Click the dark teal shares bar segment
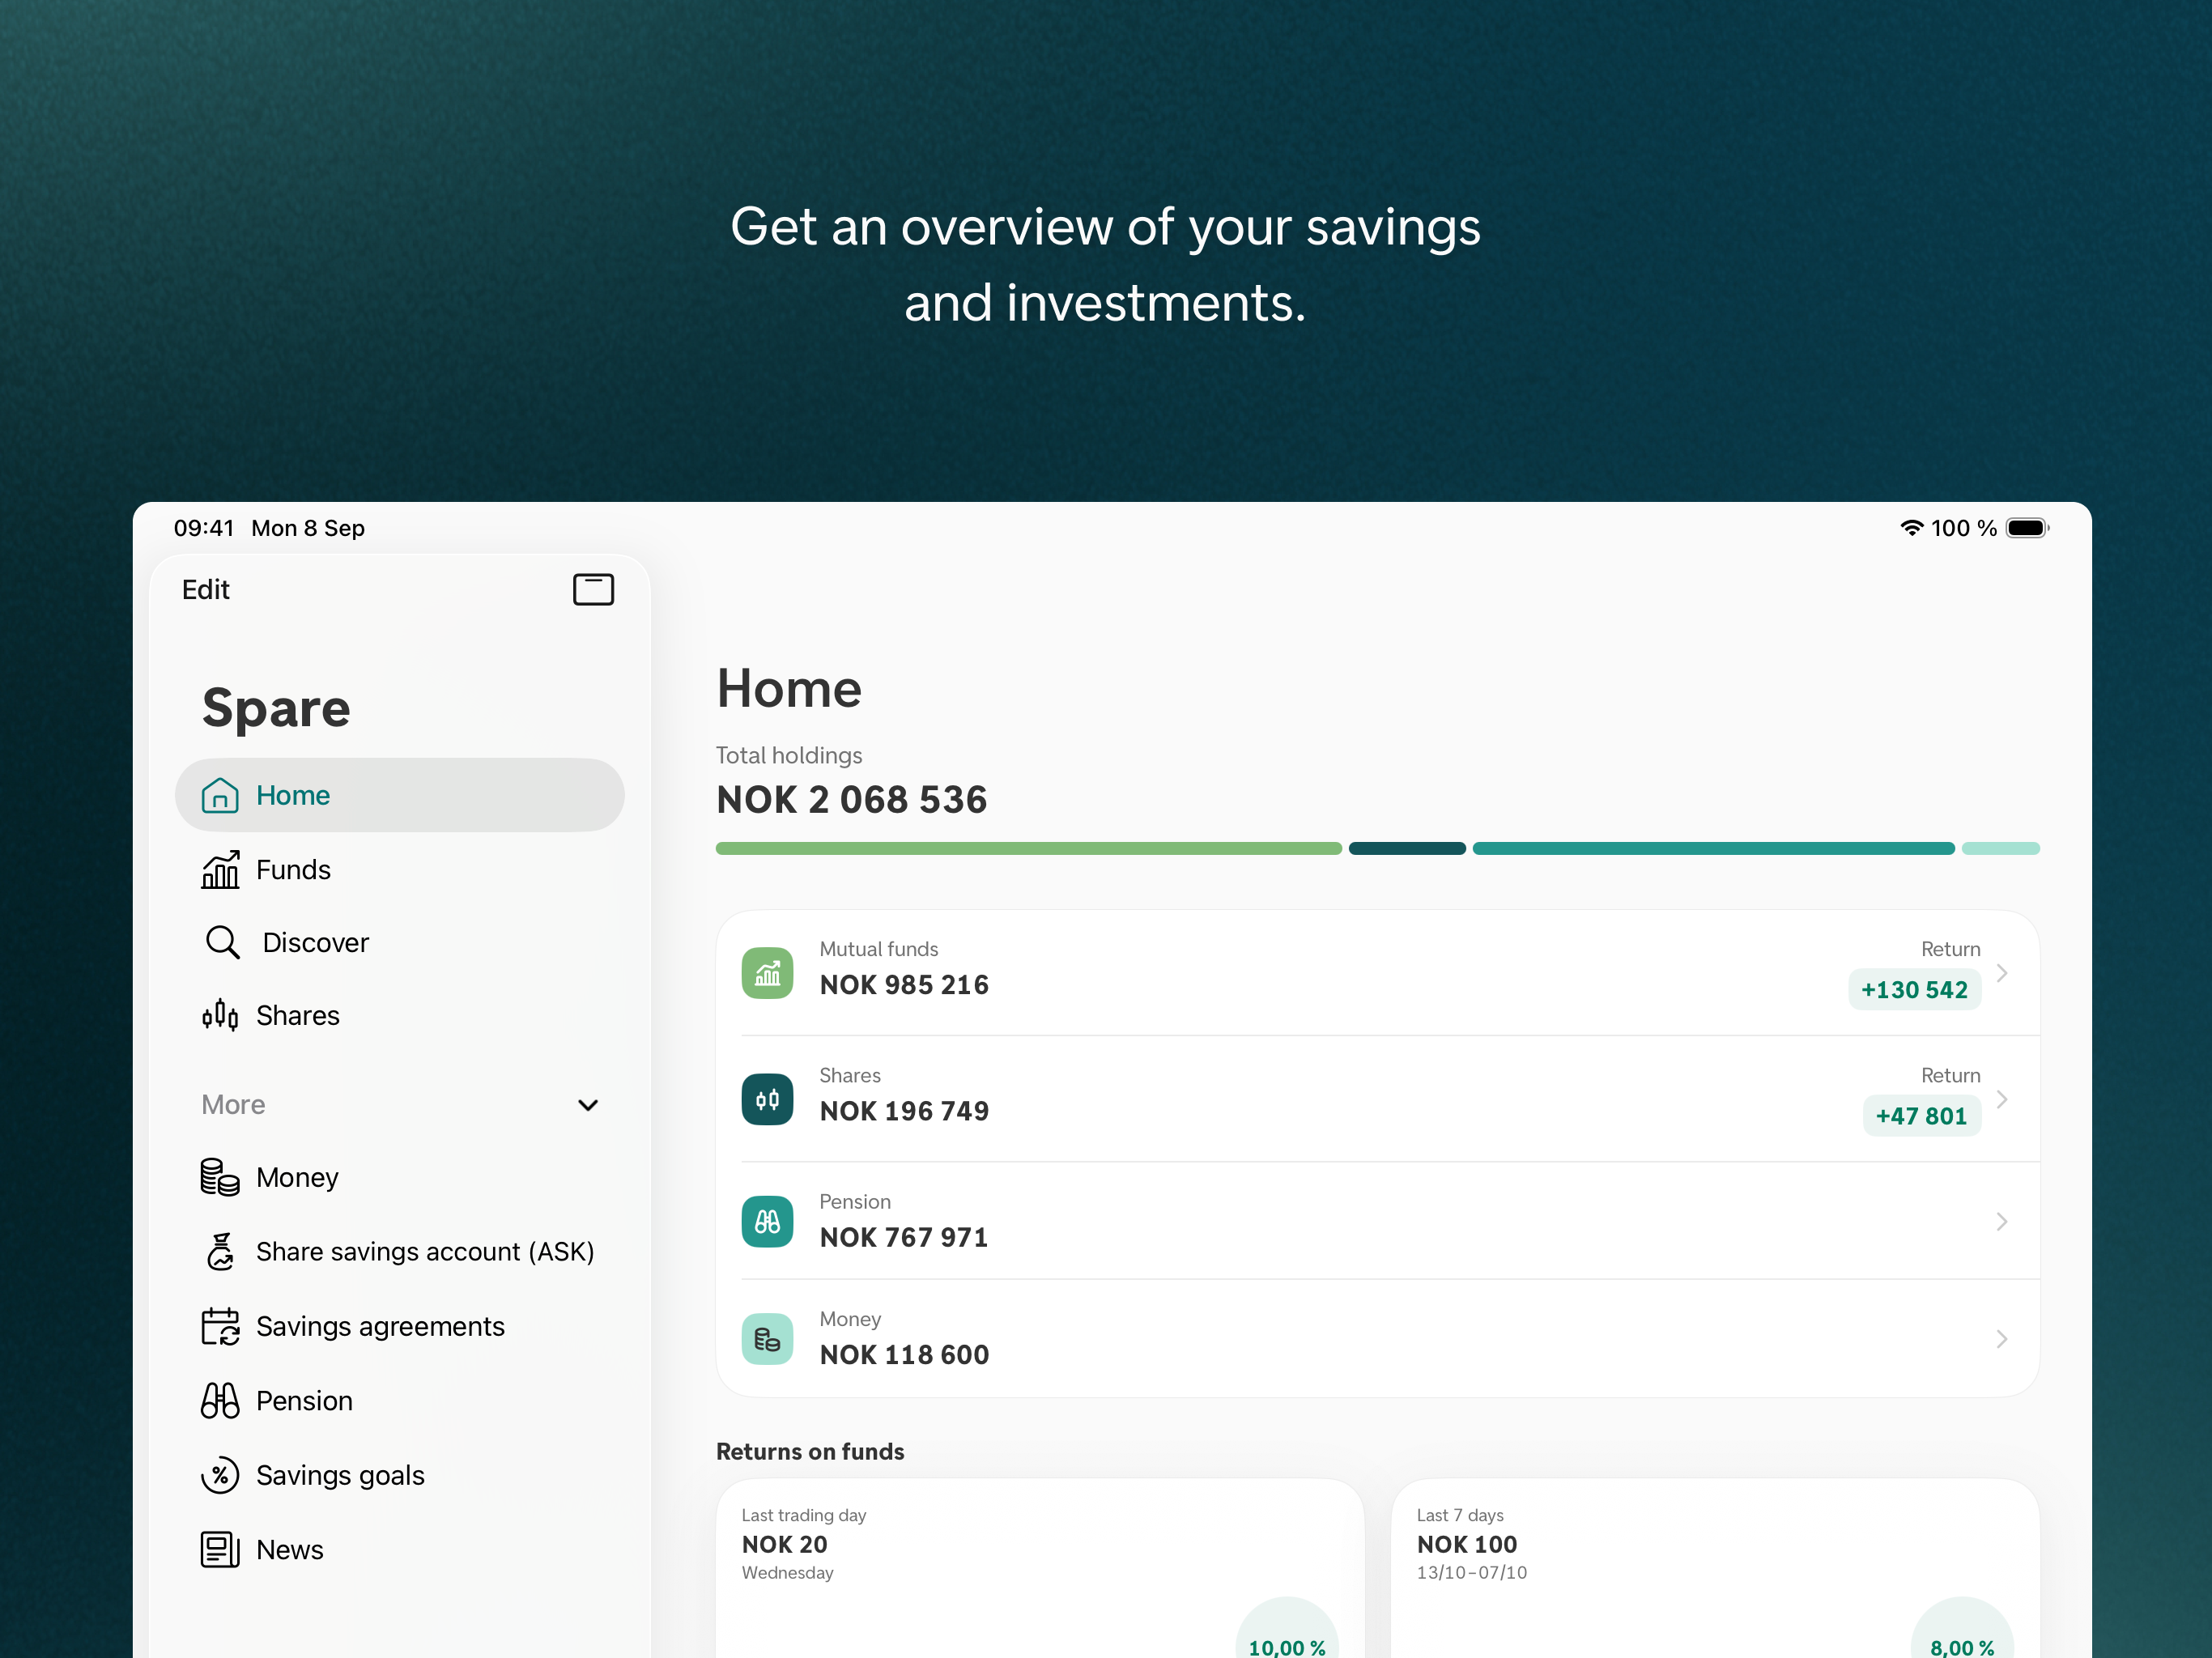Viewport: 2212px width, 1658px height. click(x=1407, y=848)
